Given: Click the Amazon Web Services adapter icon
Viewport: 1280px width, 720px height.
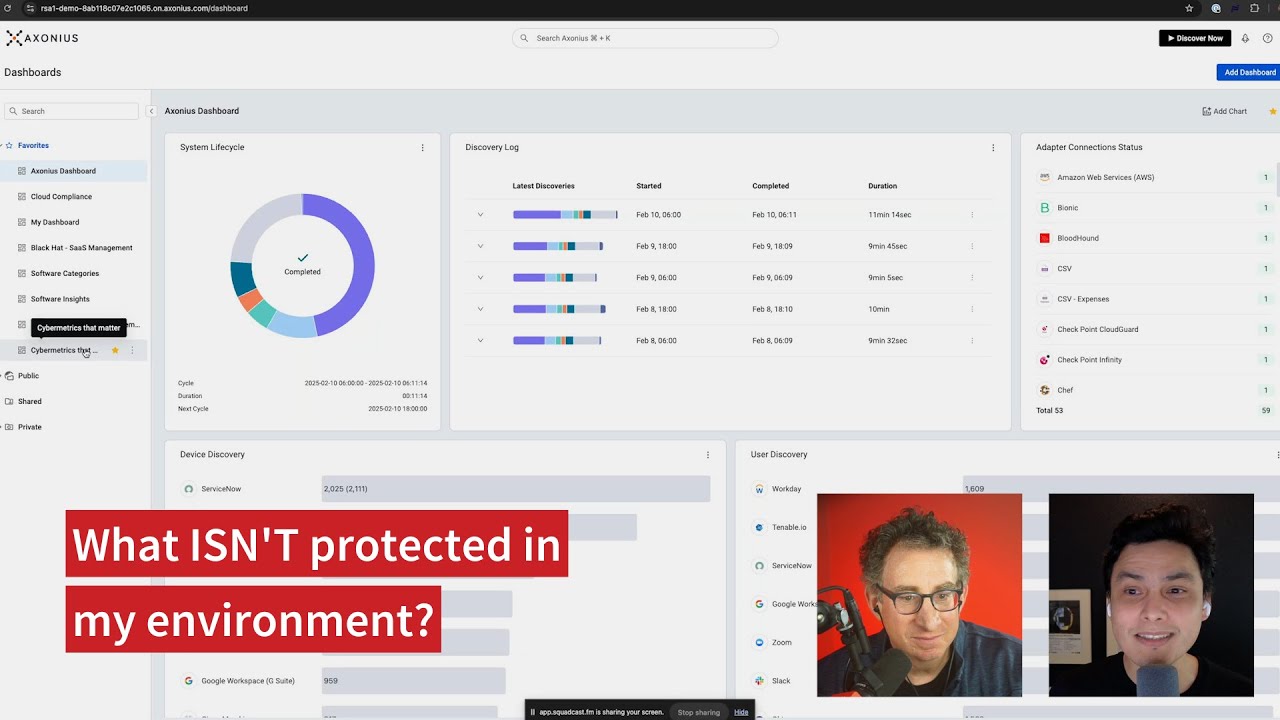Looking at the screenshot, I should click(1045, 177).
